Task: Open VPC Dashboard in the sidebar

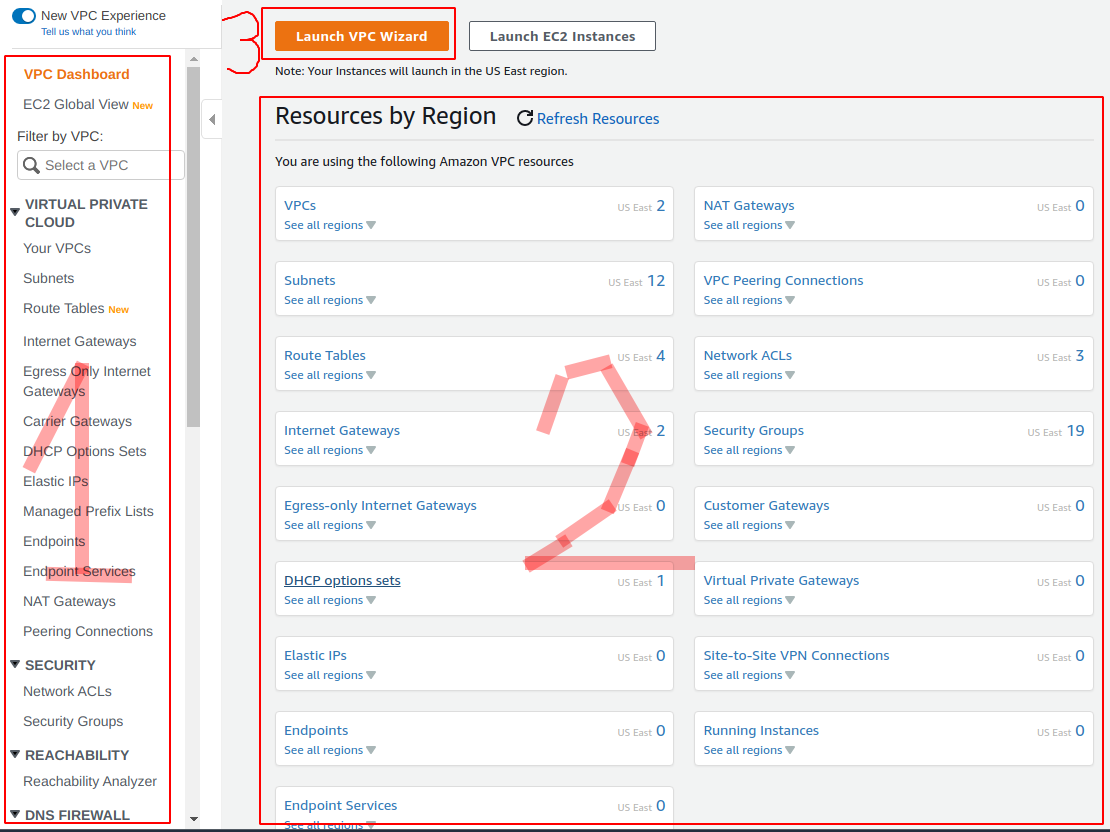Action: 76,74
